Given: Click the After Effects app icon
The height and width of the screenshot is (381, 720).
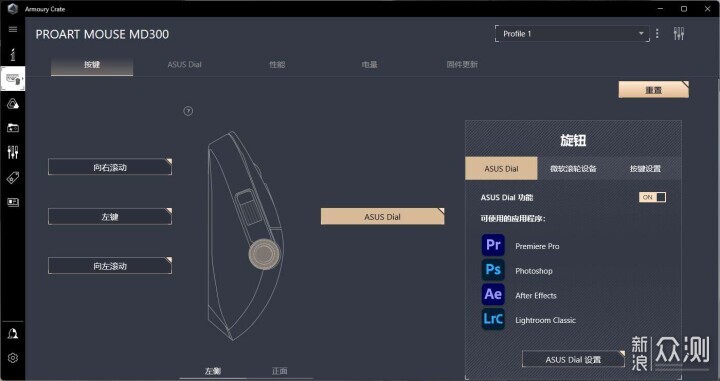Looking at the screenshot, I should (x=493, y=294).
